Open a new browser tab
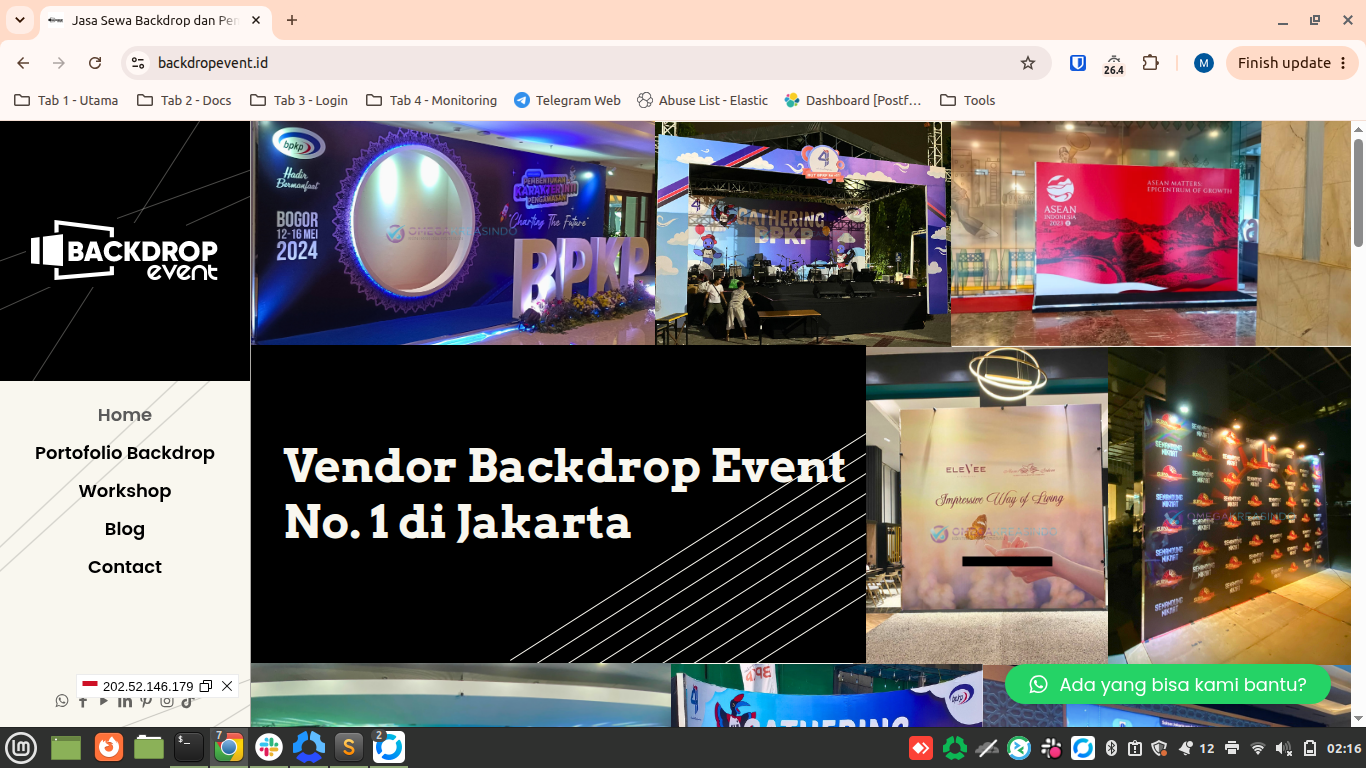1366x768 pixels. tap(292, 20)
